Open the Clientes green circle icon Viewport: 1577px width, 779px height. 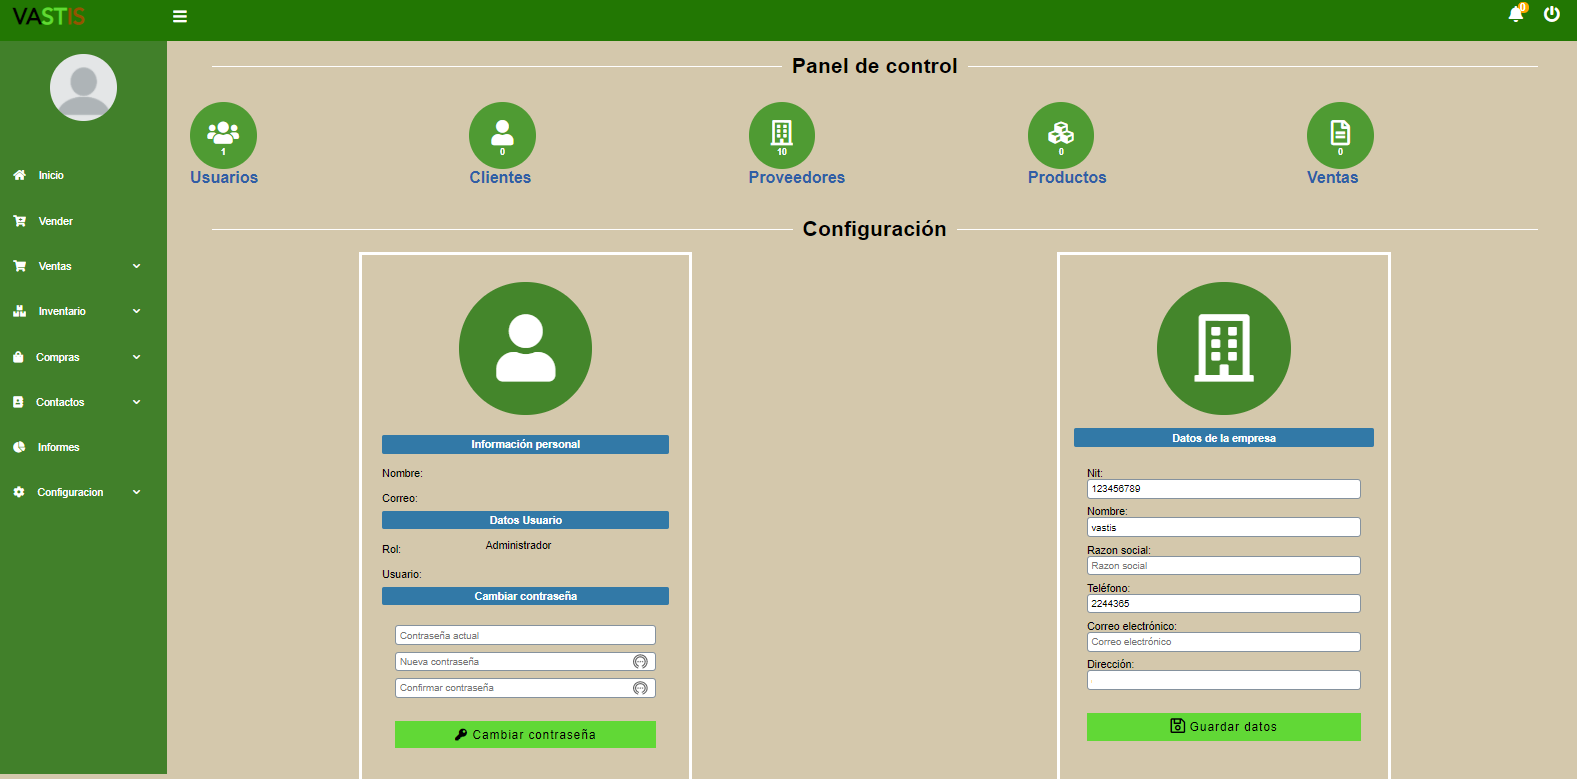point(502,135)
